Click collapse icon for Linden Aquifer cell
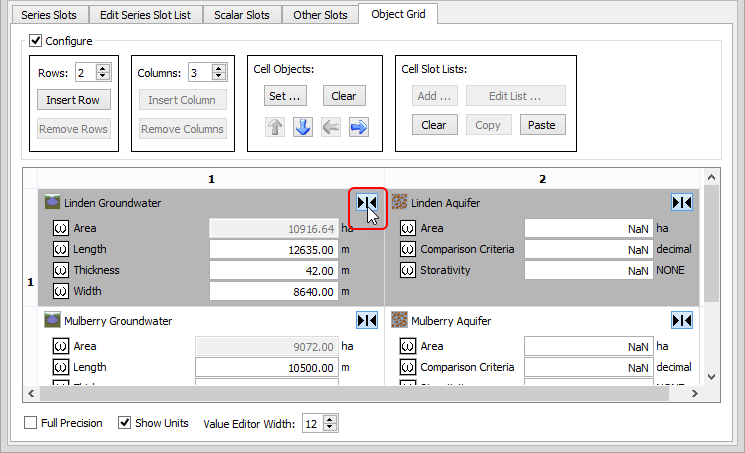Screen dimensions: 745x453 point(682,203)
